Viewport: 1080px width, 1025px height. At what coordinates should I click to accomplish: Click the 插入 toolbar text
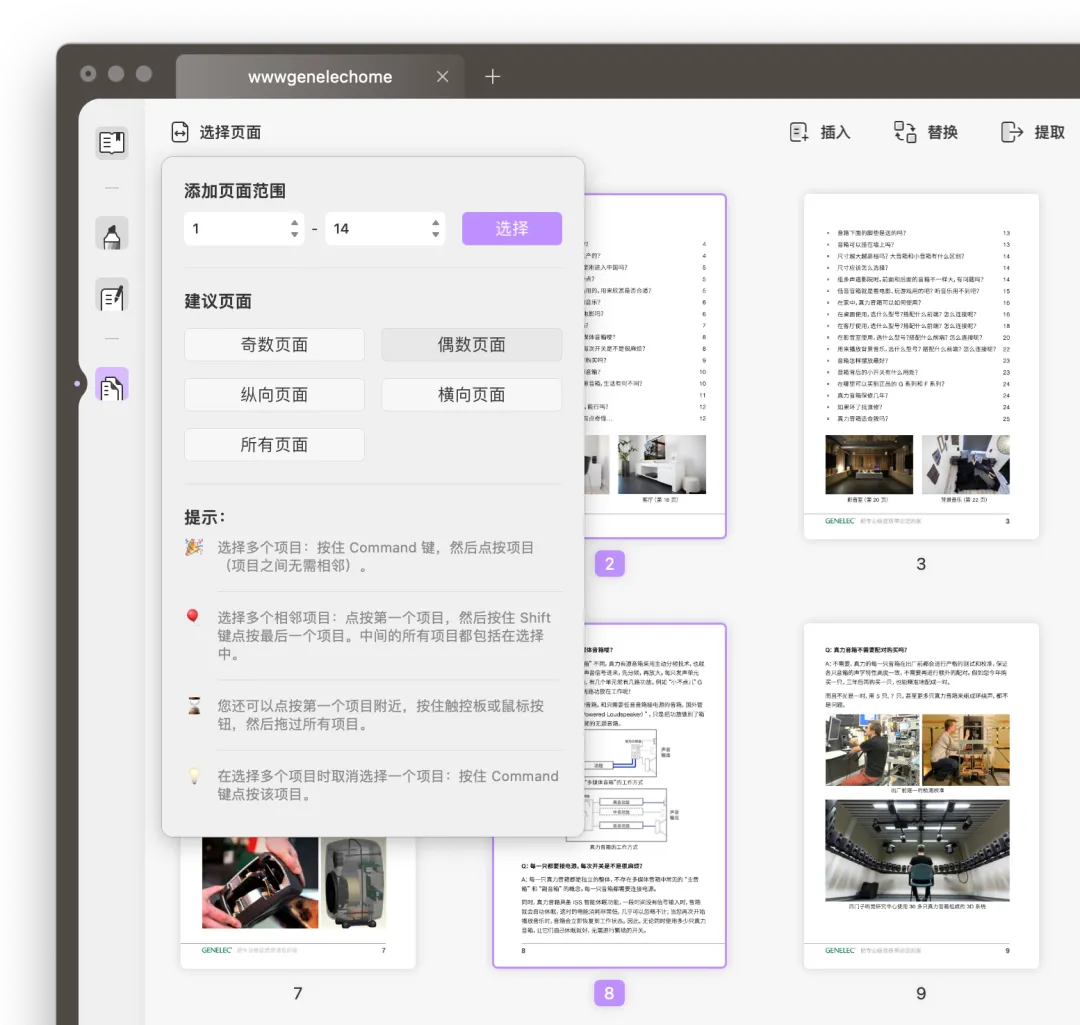click(835, 132)
